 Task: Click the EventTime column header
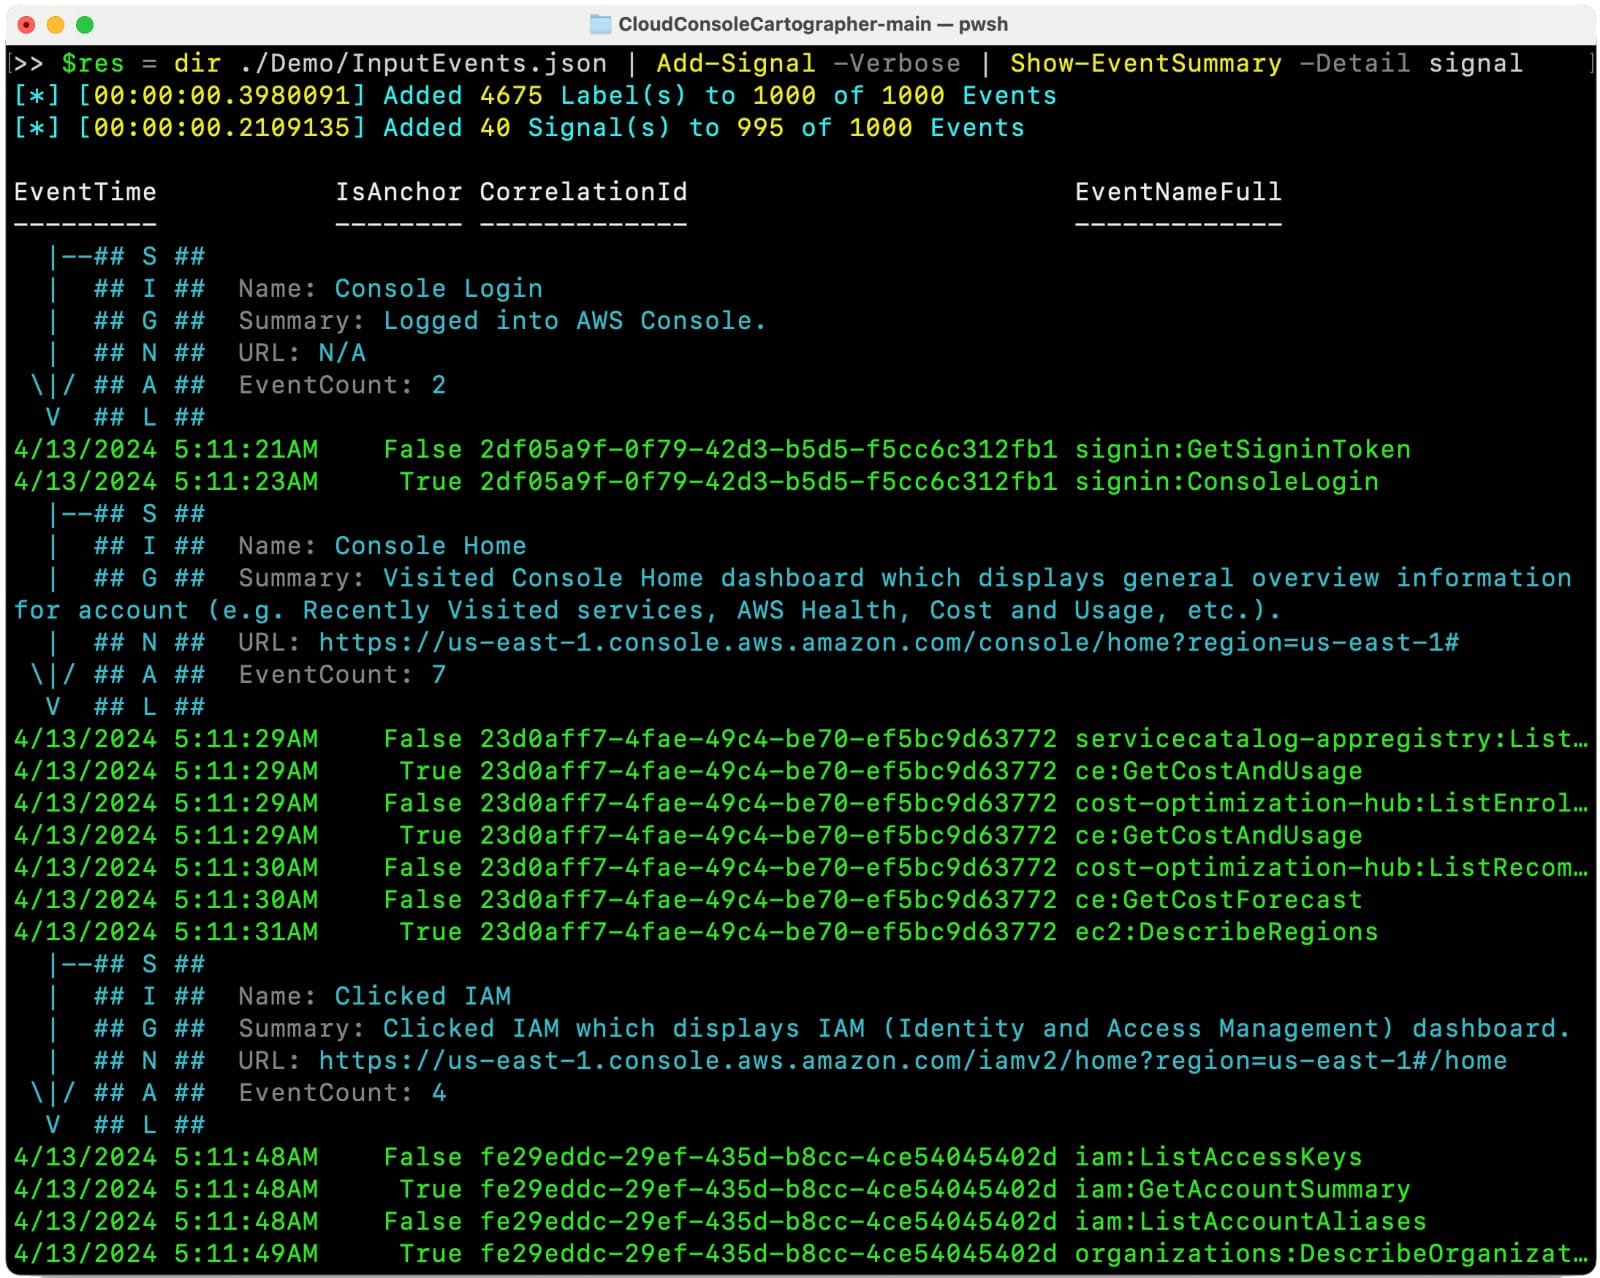point(85,192)
